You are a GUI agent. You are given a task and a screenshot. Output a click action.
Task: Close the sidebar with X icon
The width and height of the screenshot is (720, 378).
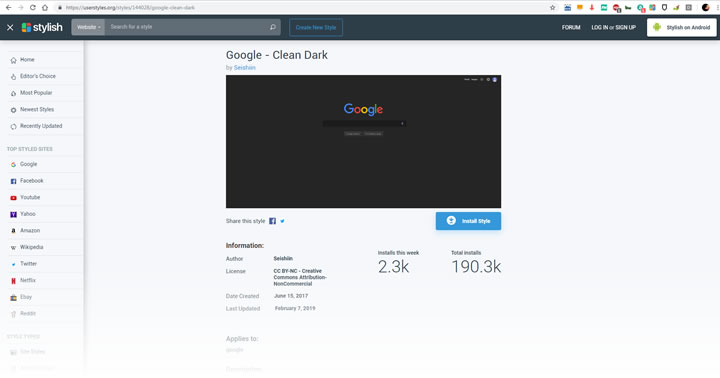[x=10, y=28]
